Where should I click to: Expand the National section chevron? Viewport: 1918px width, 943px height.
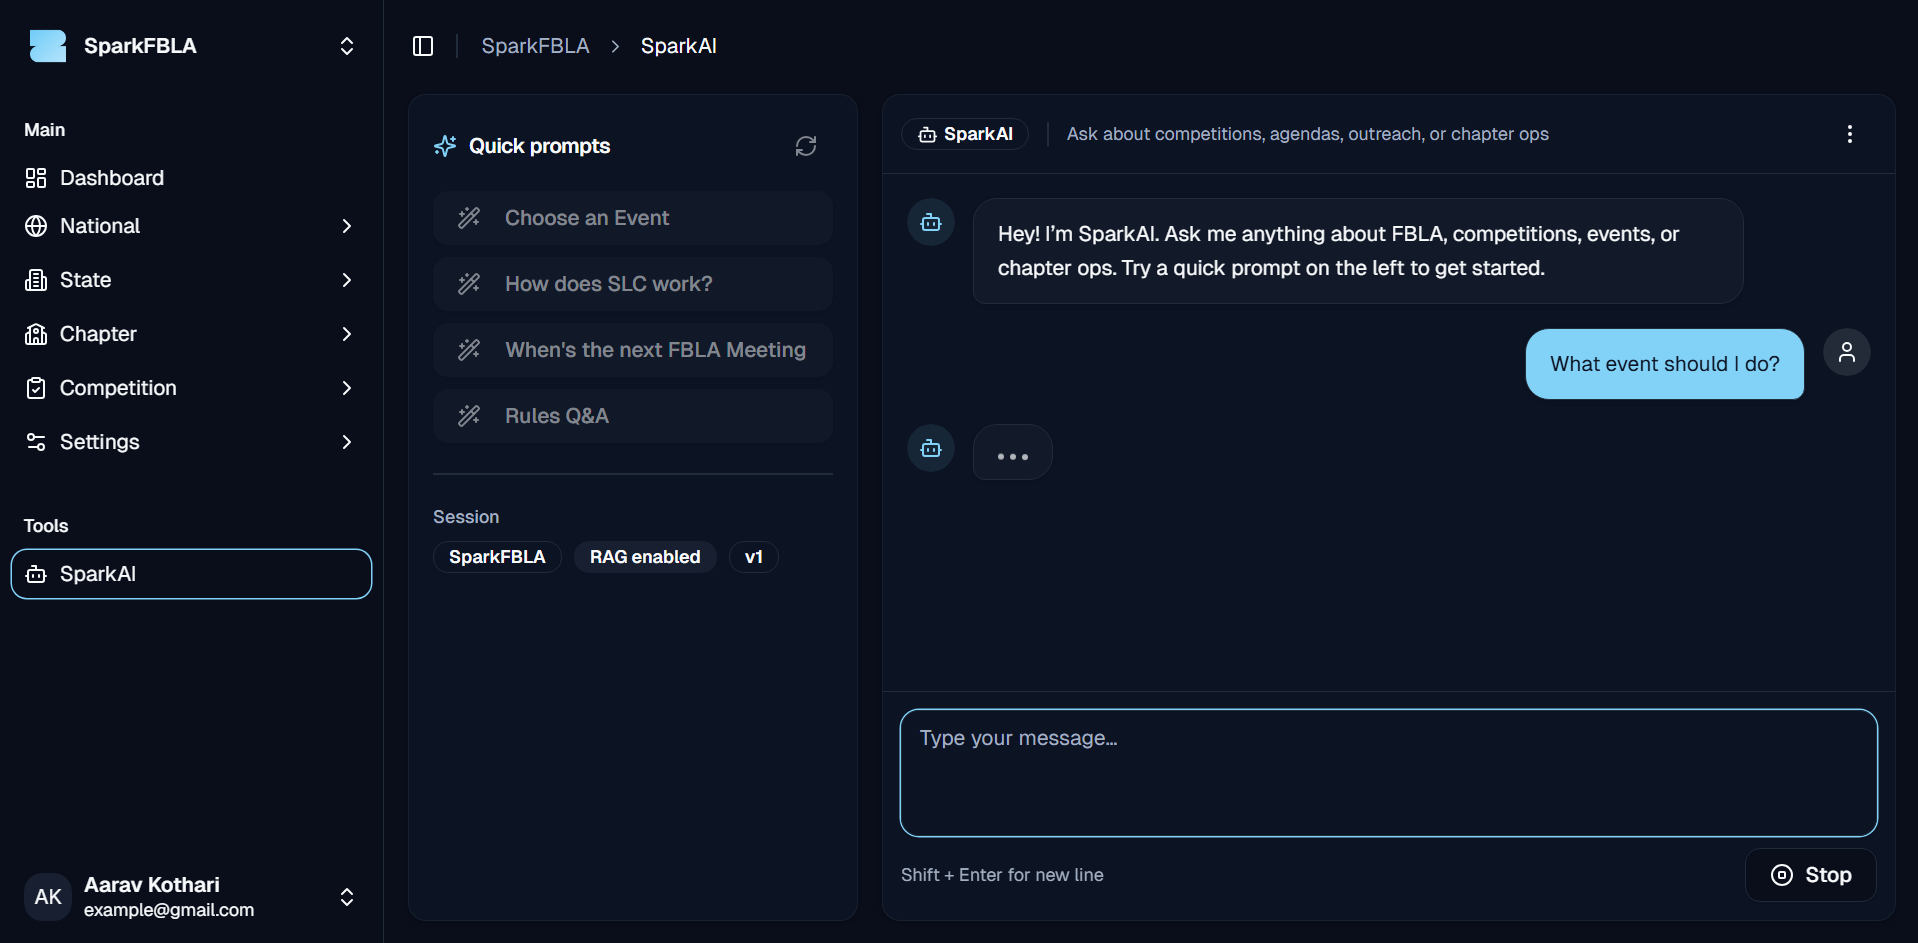tap(347, 226)
